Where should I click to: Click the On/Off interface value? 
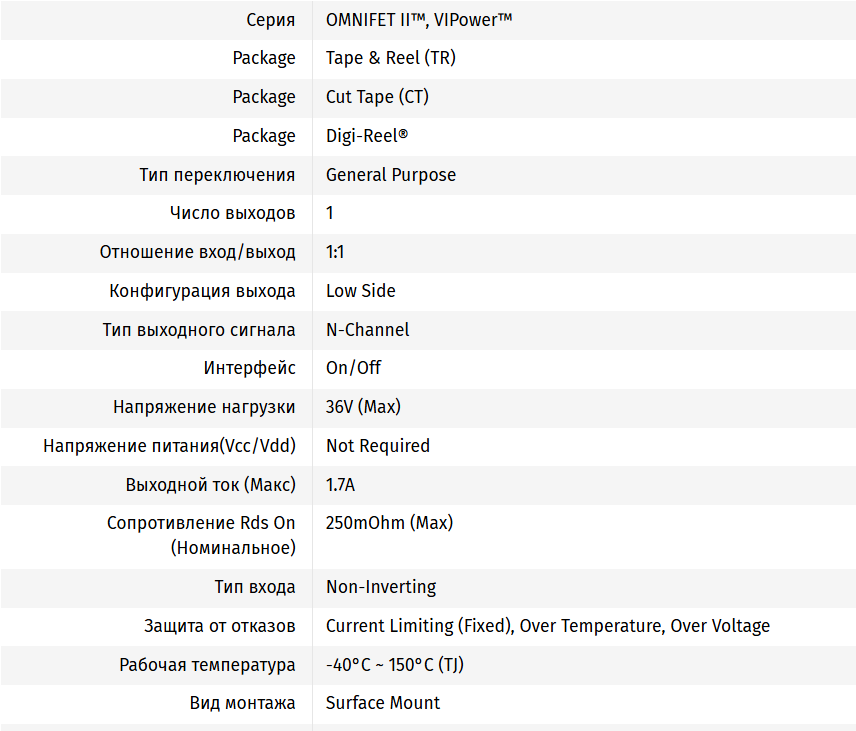coord(353,368)
